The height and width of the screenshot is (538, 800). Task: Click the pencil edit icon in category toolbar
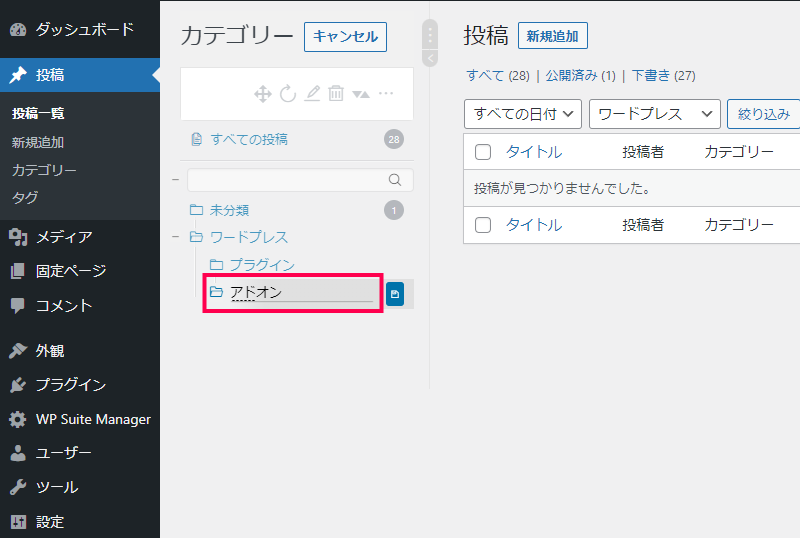click(x=312, y=93)
